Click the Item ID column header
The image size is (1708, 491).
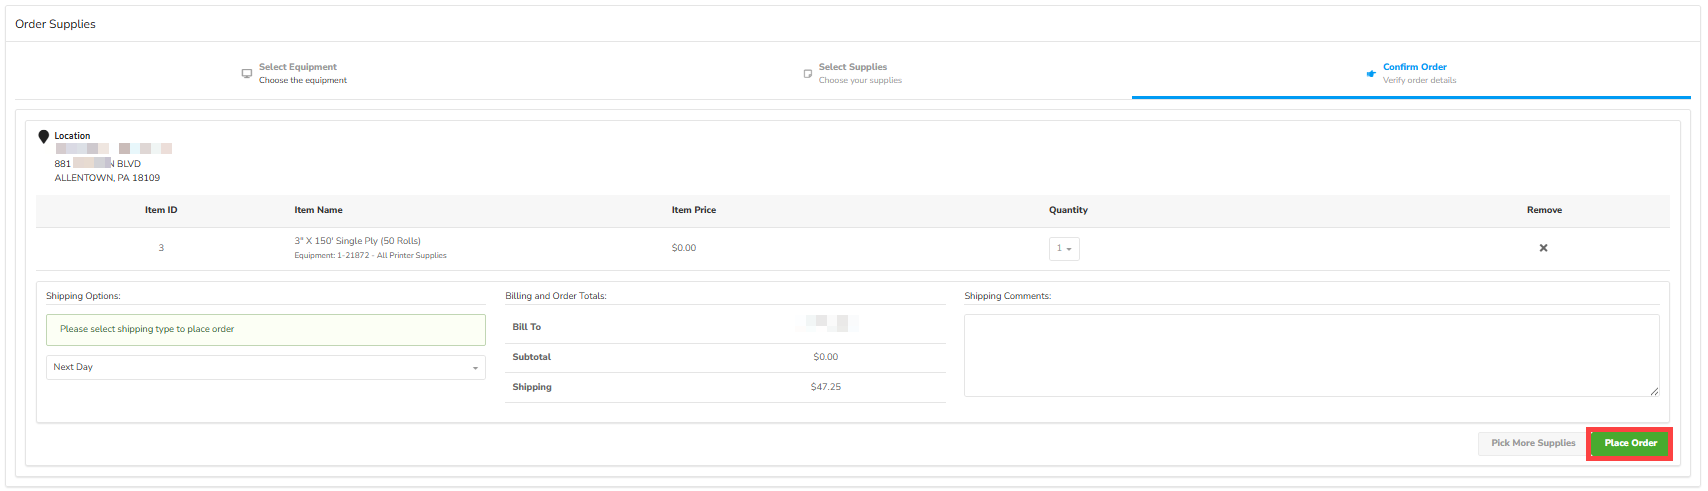(x=161, y=210)
